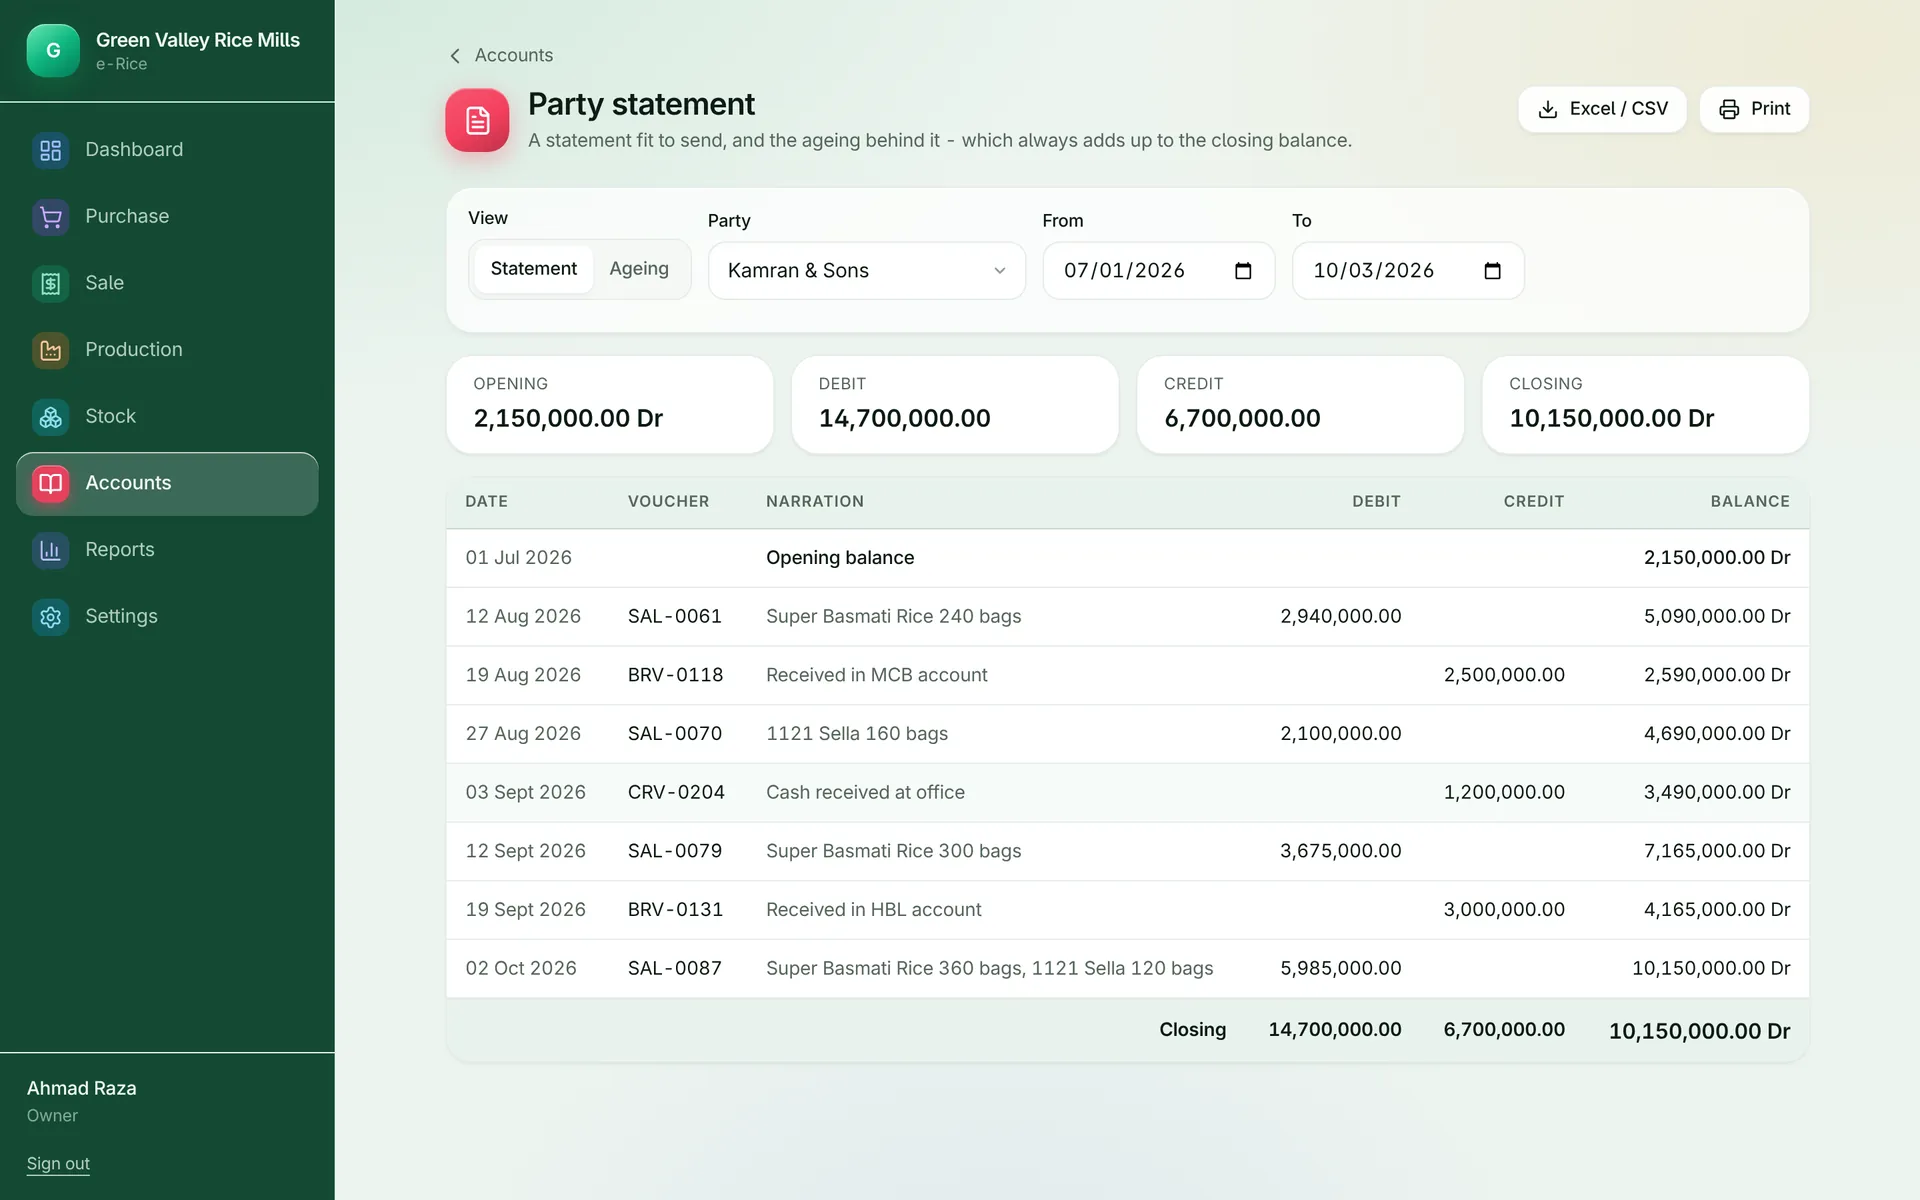Click the Settings gear icon
Image resolution: width=1920 pixels, height=1200 pixels.
(51, 617)
